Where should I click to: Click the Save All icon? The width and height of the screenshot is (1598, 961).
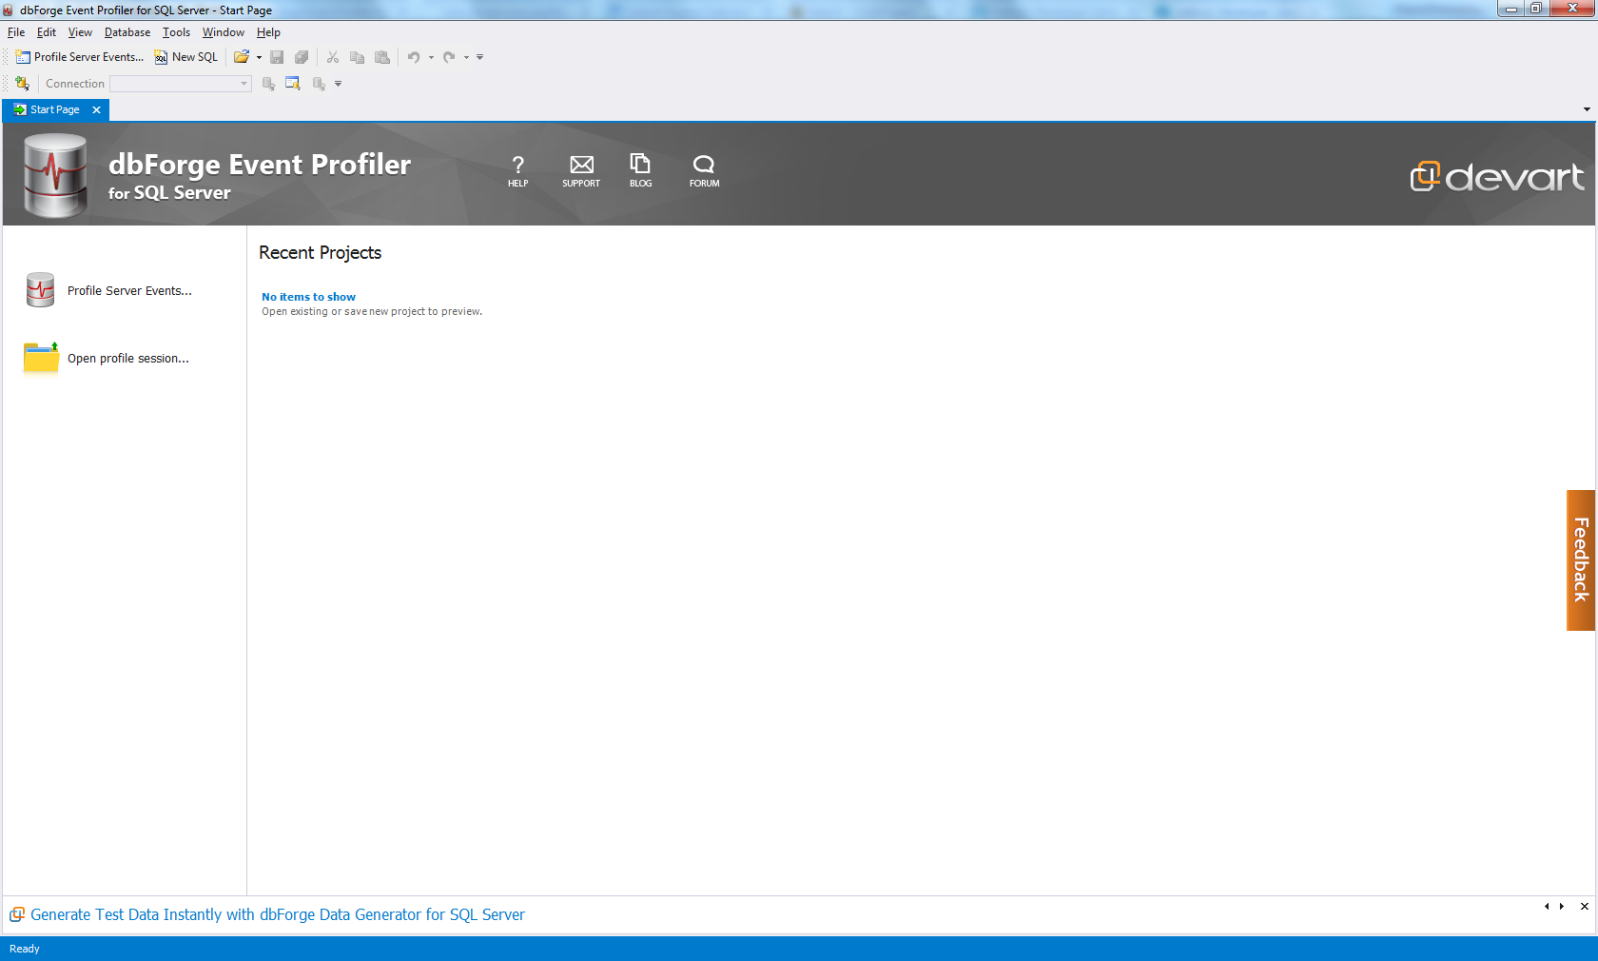301,57
